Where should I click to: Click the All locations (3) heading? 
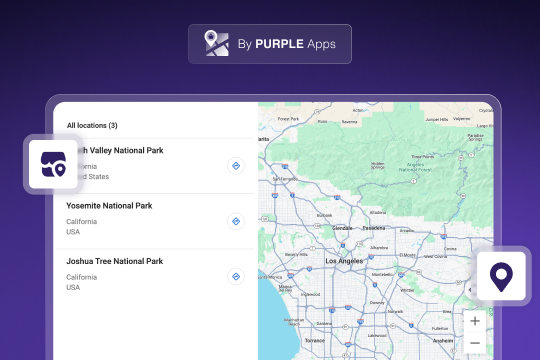click(x=92, y=125)
